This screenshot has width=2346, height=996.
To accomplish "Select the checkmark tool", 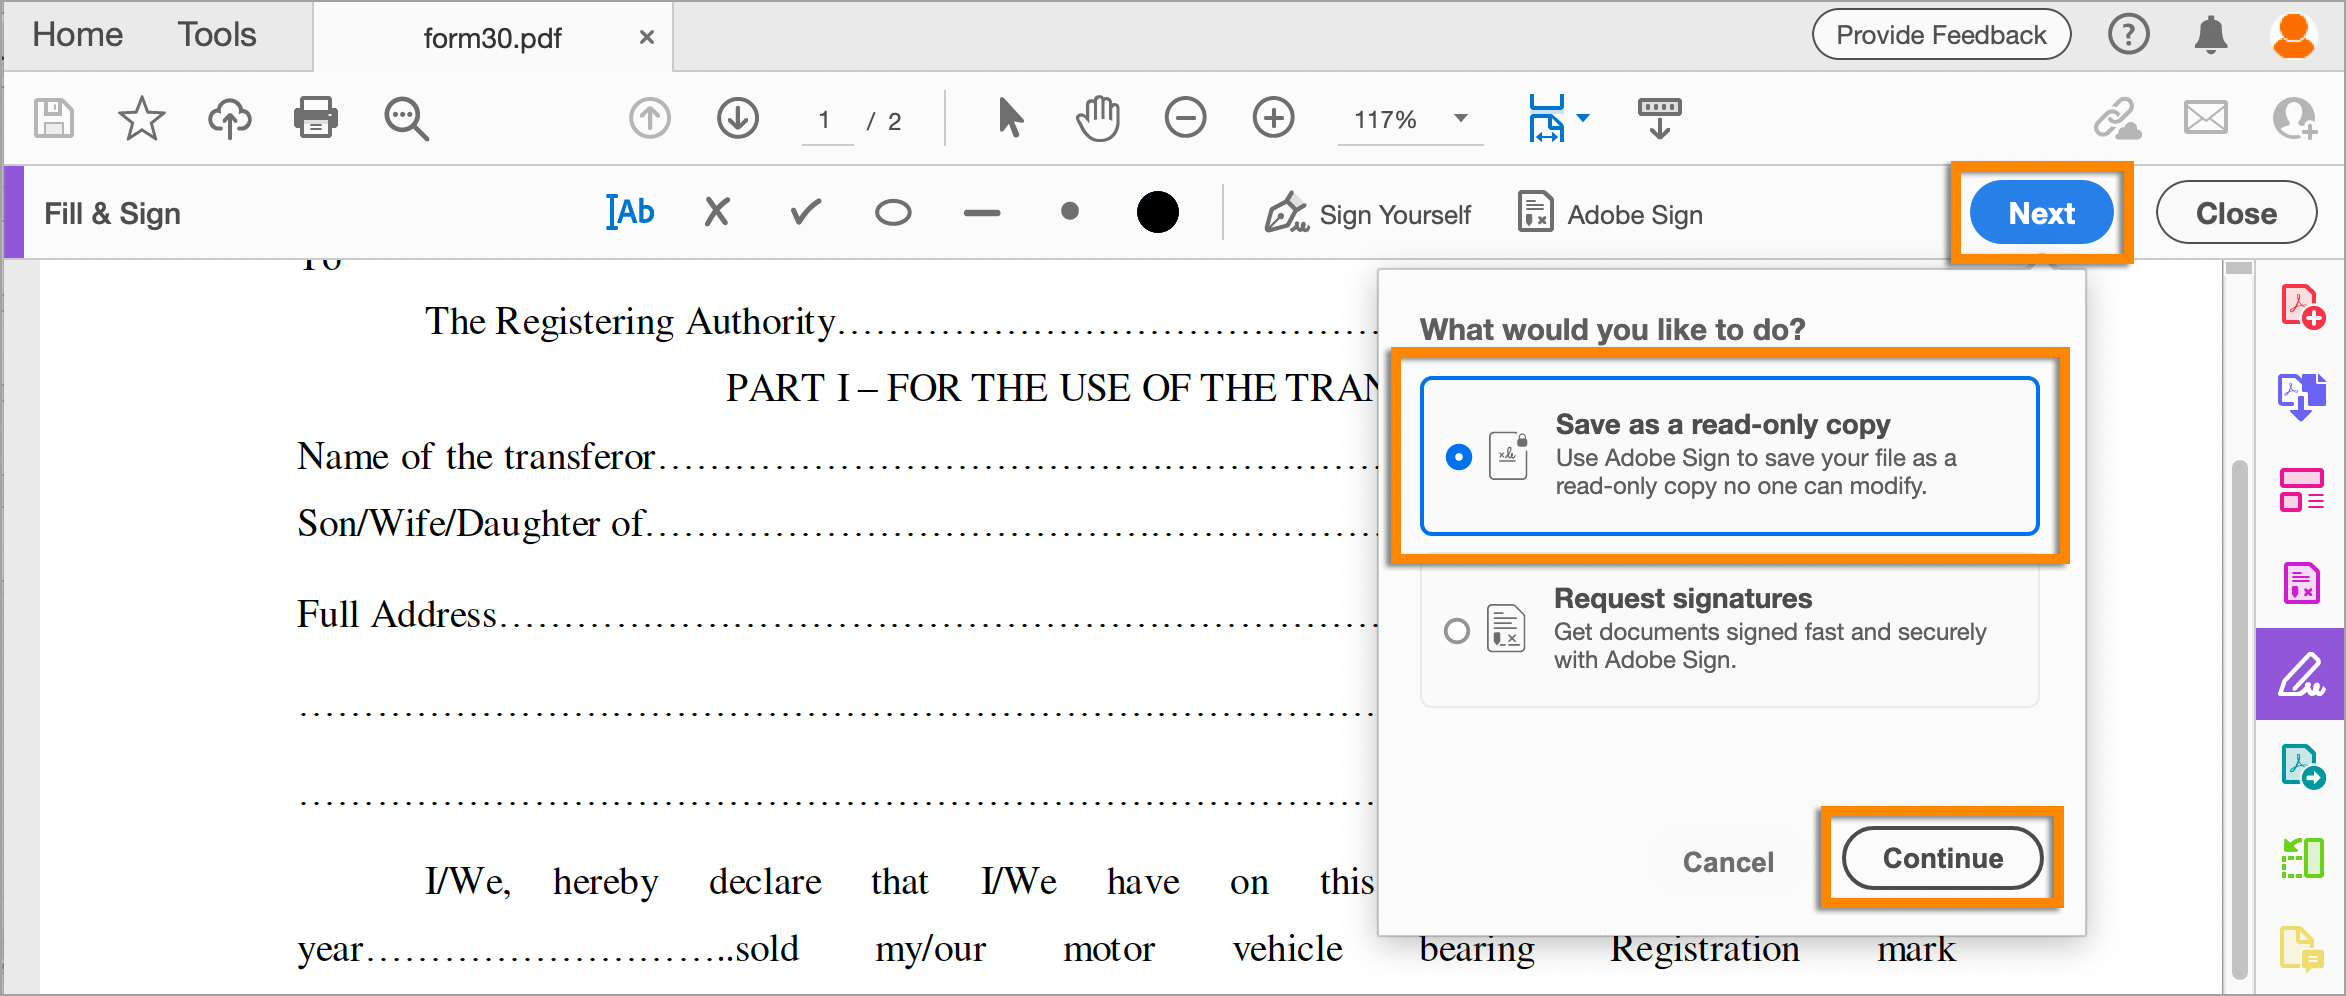I will pyautogui.click(x=805, y=212).
